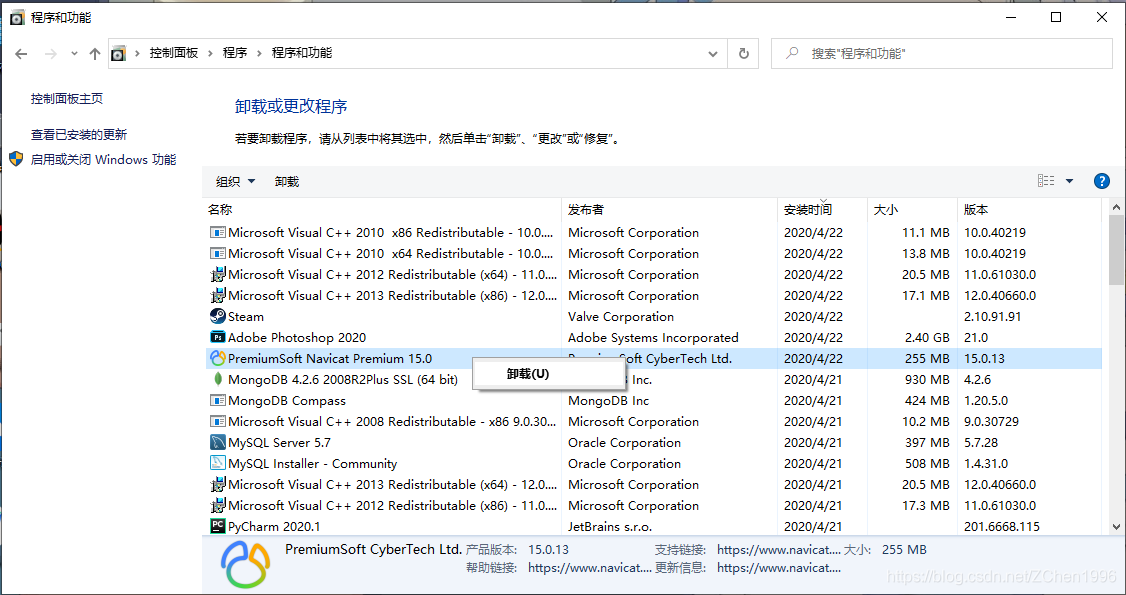Expand the chevron before 控制面板 breadcrumb
1126x595 pixels.
(x=137, y=53)
